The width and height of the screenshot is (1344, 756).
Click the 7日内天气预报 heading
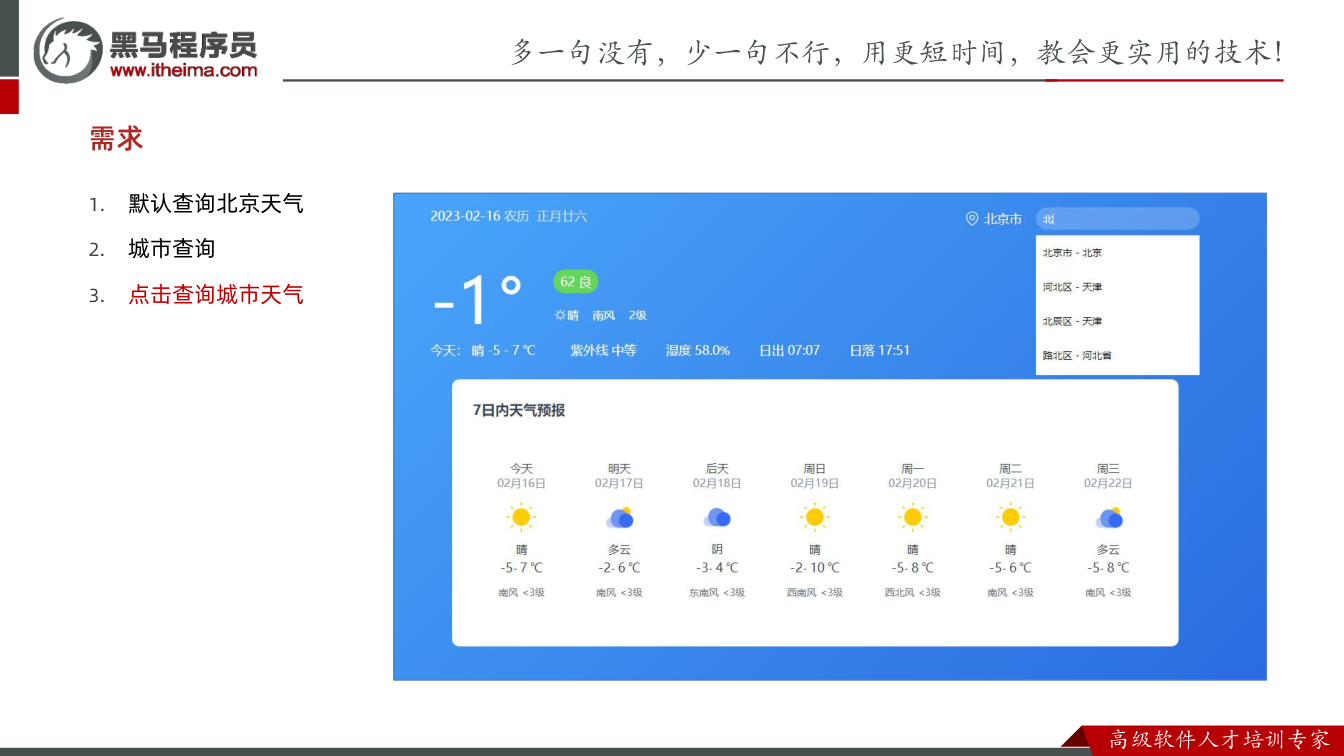coord(519,410)
